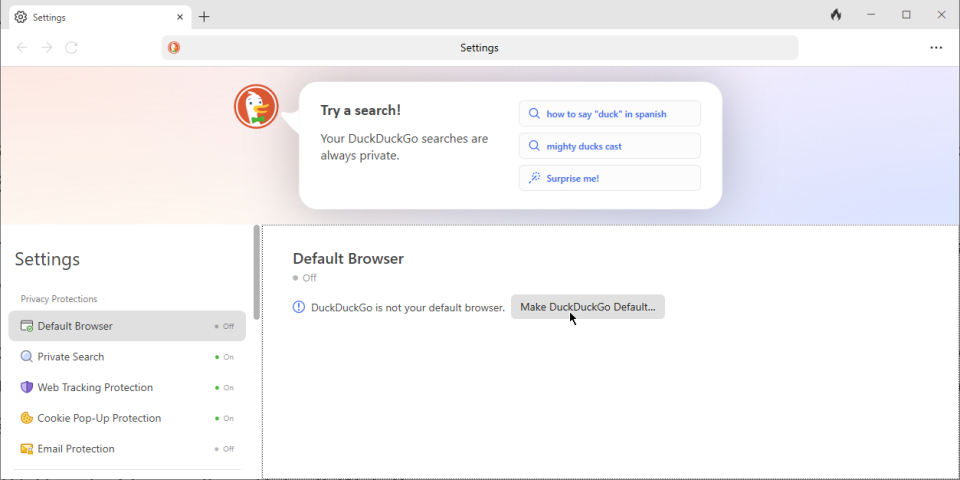
Task: Click the Private Search magnifier icon
Action: pyautogui.click(x=27, y=357)
